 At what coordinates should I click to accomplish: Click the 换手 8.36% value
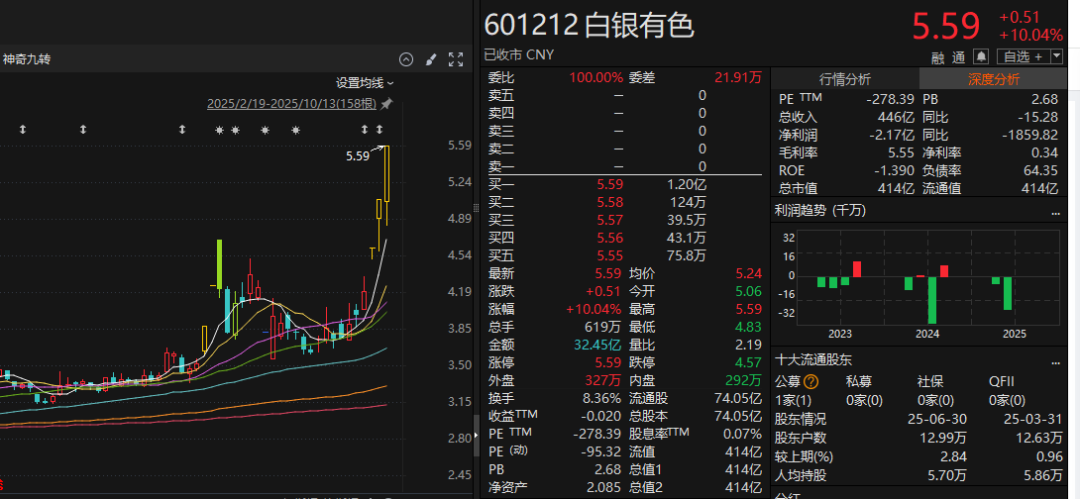(603, 398)
